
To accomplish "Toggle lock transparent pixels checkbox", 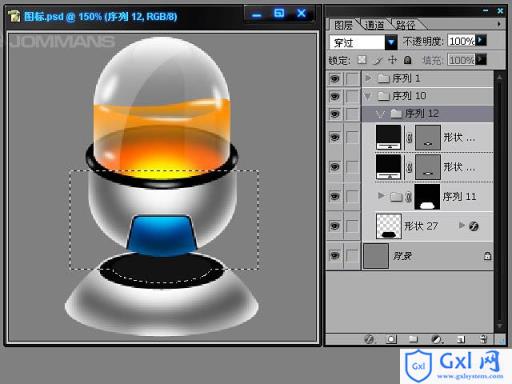I will click(x=362, y=60).
